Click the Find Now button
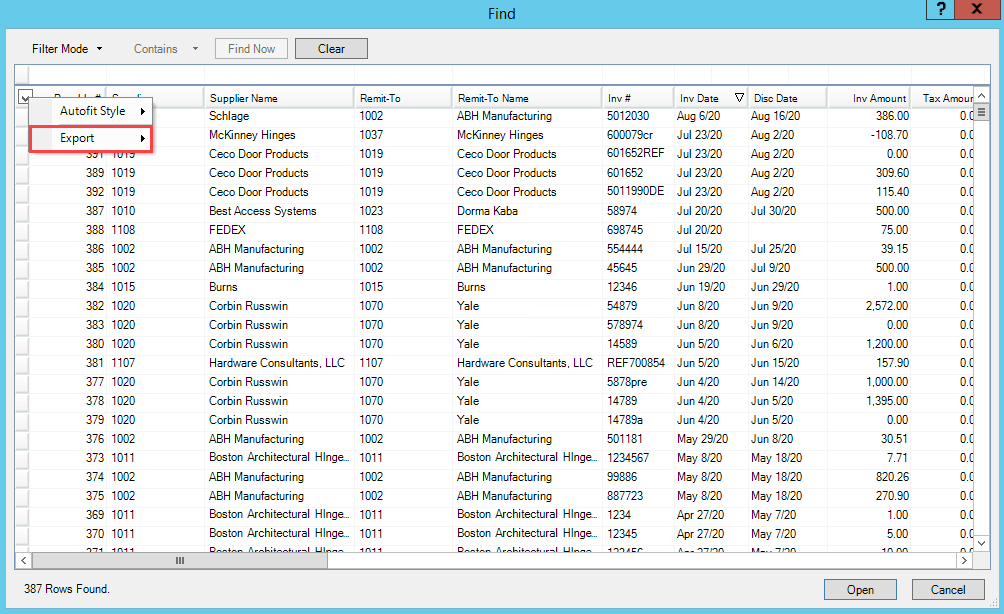The image size is (1004, 614). [x=251, y=49]
